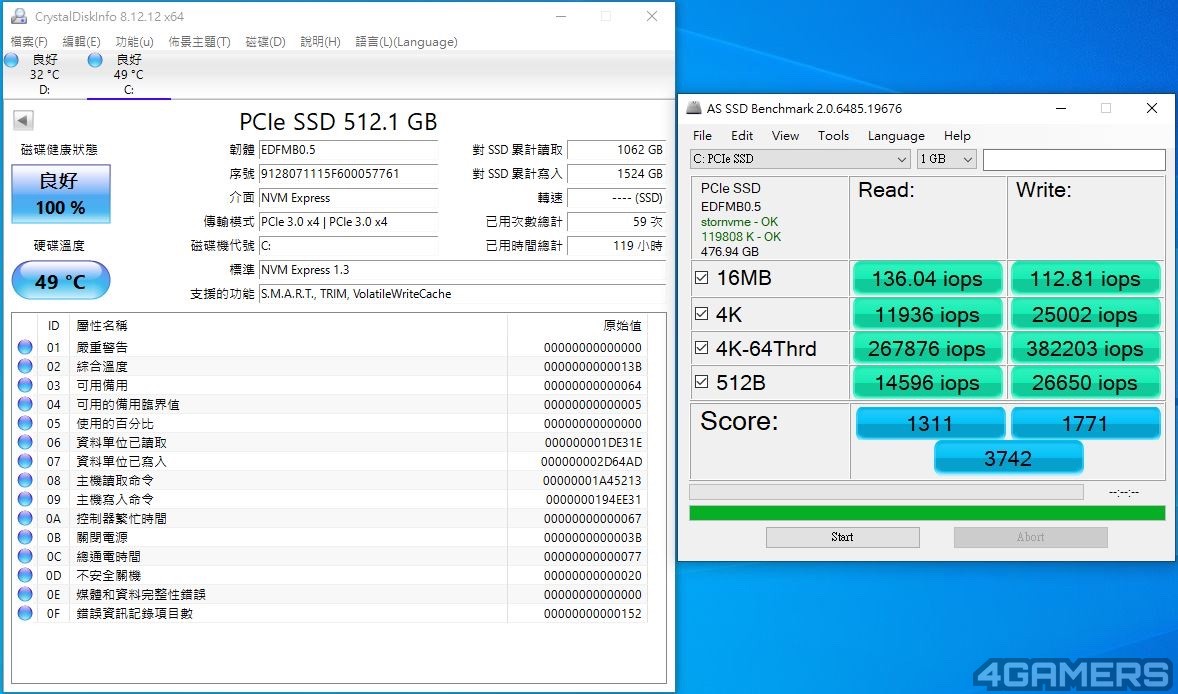Click the previous disk arrow button
The image size is (1178, 694).
coord(23,120)
